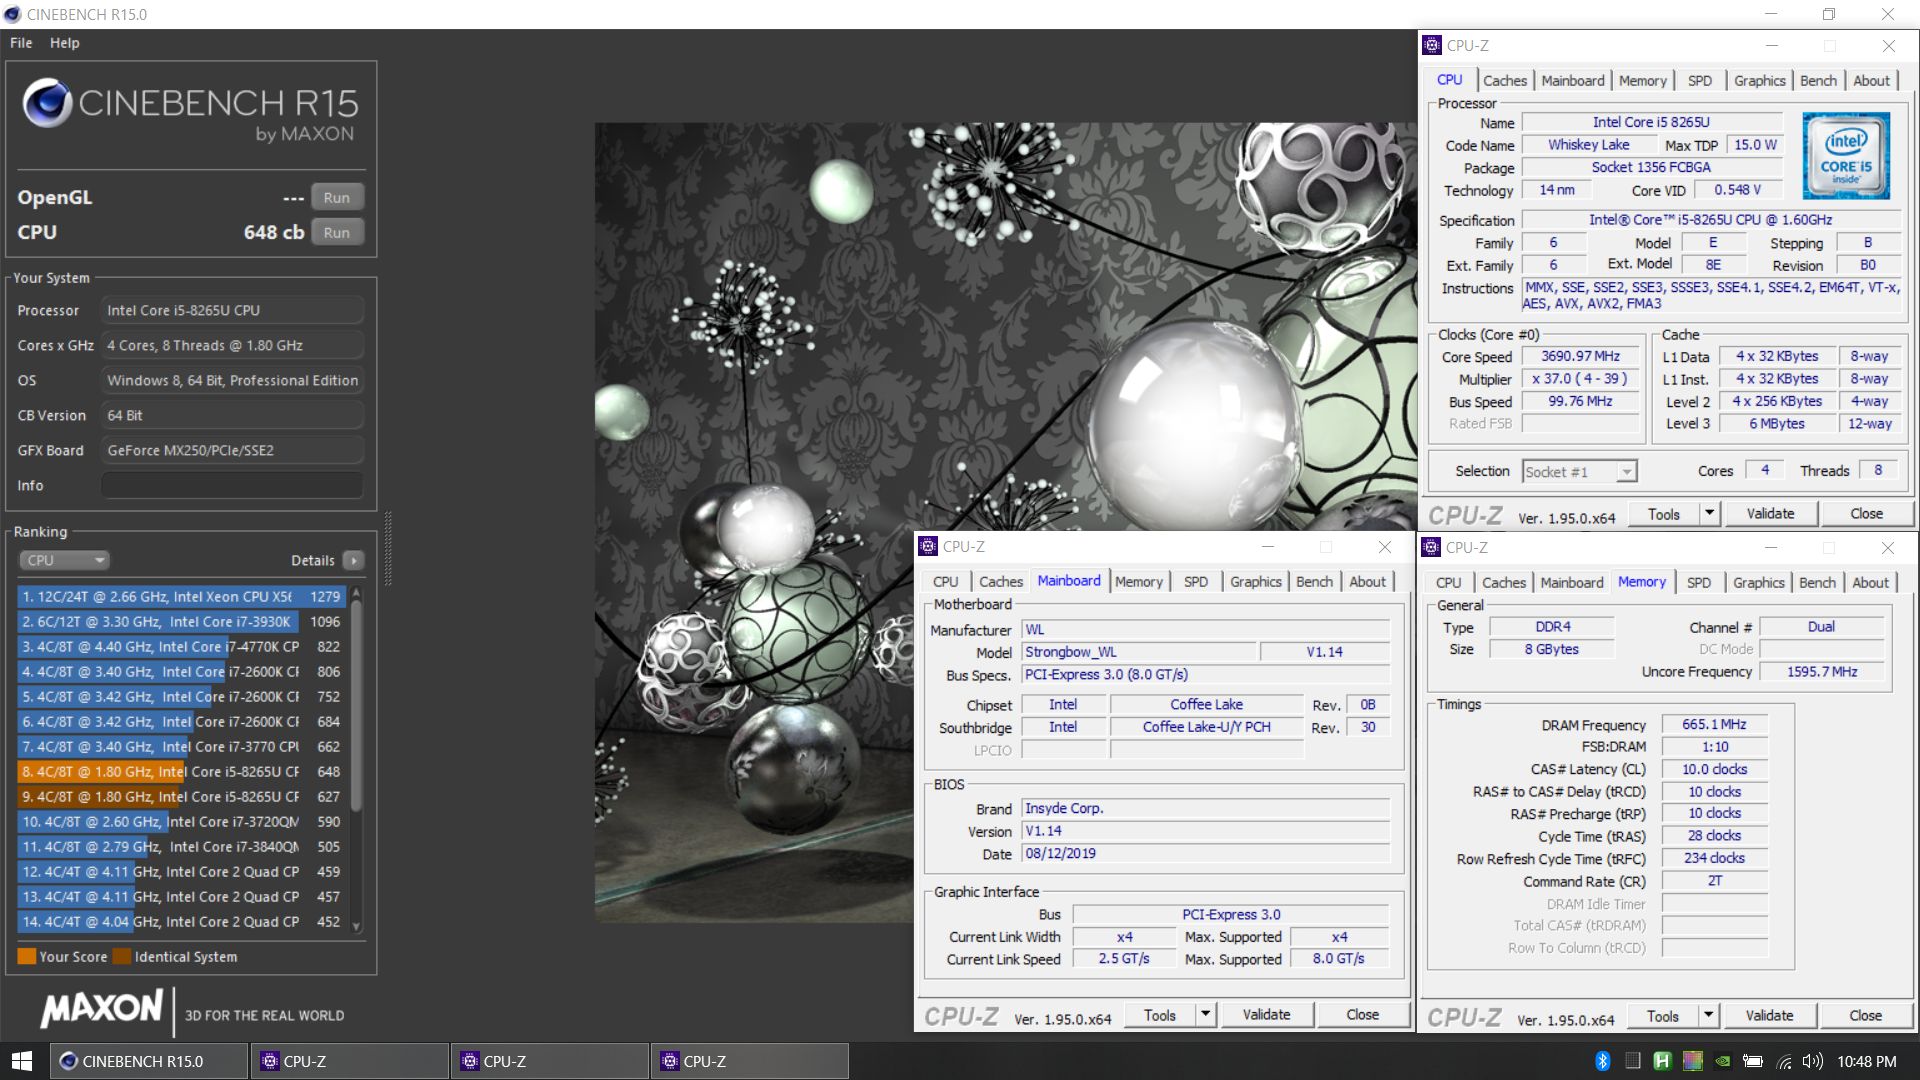Click Tools button in Memory CPU-Z window
This screenshot has height=1080, width=1920.
click(1663, 1015)
